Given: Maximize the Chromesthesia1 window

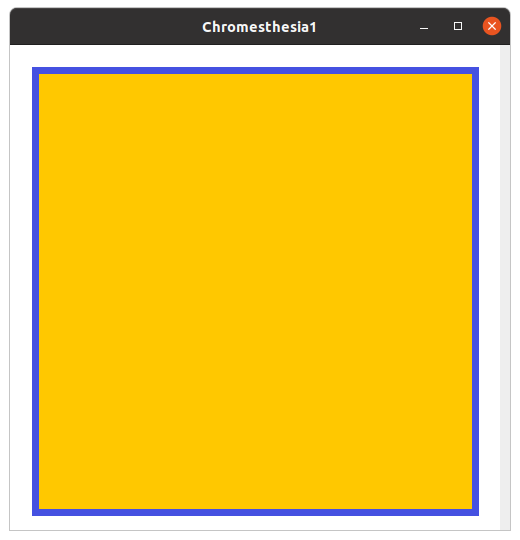Looking at the screenshot, I should pos(458,26).
